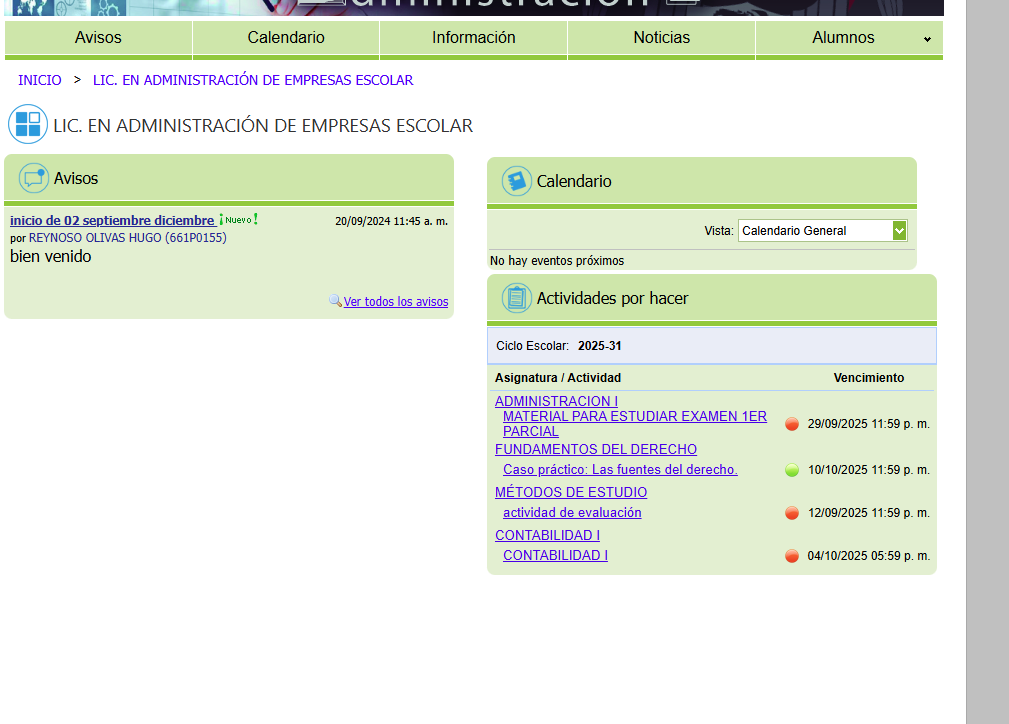Image resolution: width=1009 pixels, height=724 pixels.
Task: Click the Asignatura / Actividad column header
Action: (x=558, y=378)
